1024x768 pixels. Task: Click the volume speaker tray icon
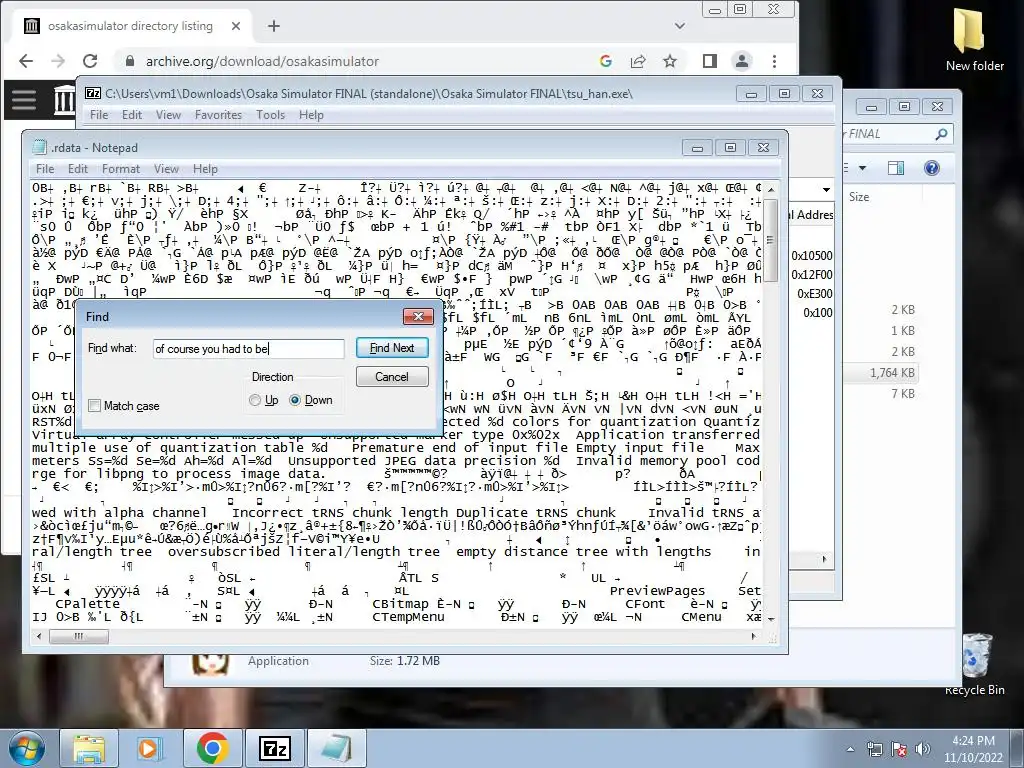(922, 749)
